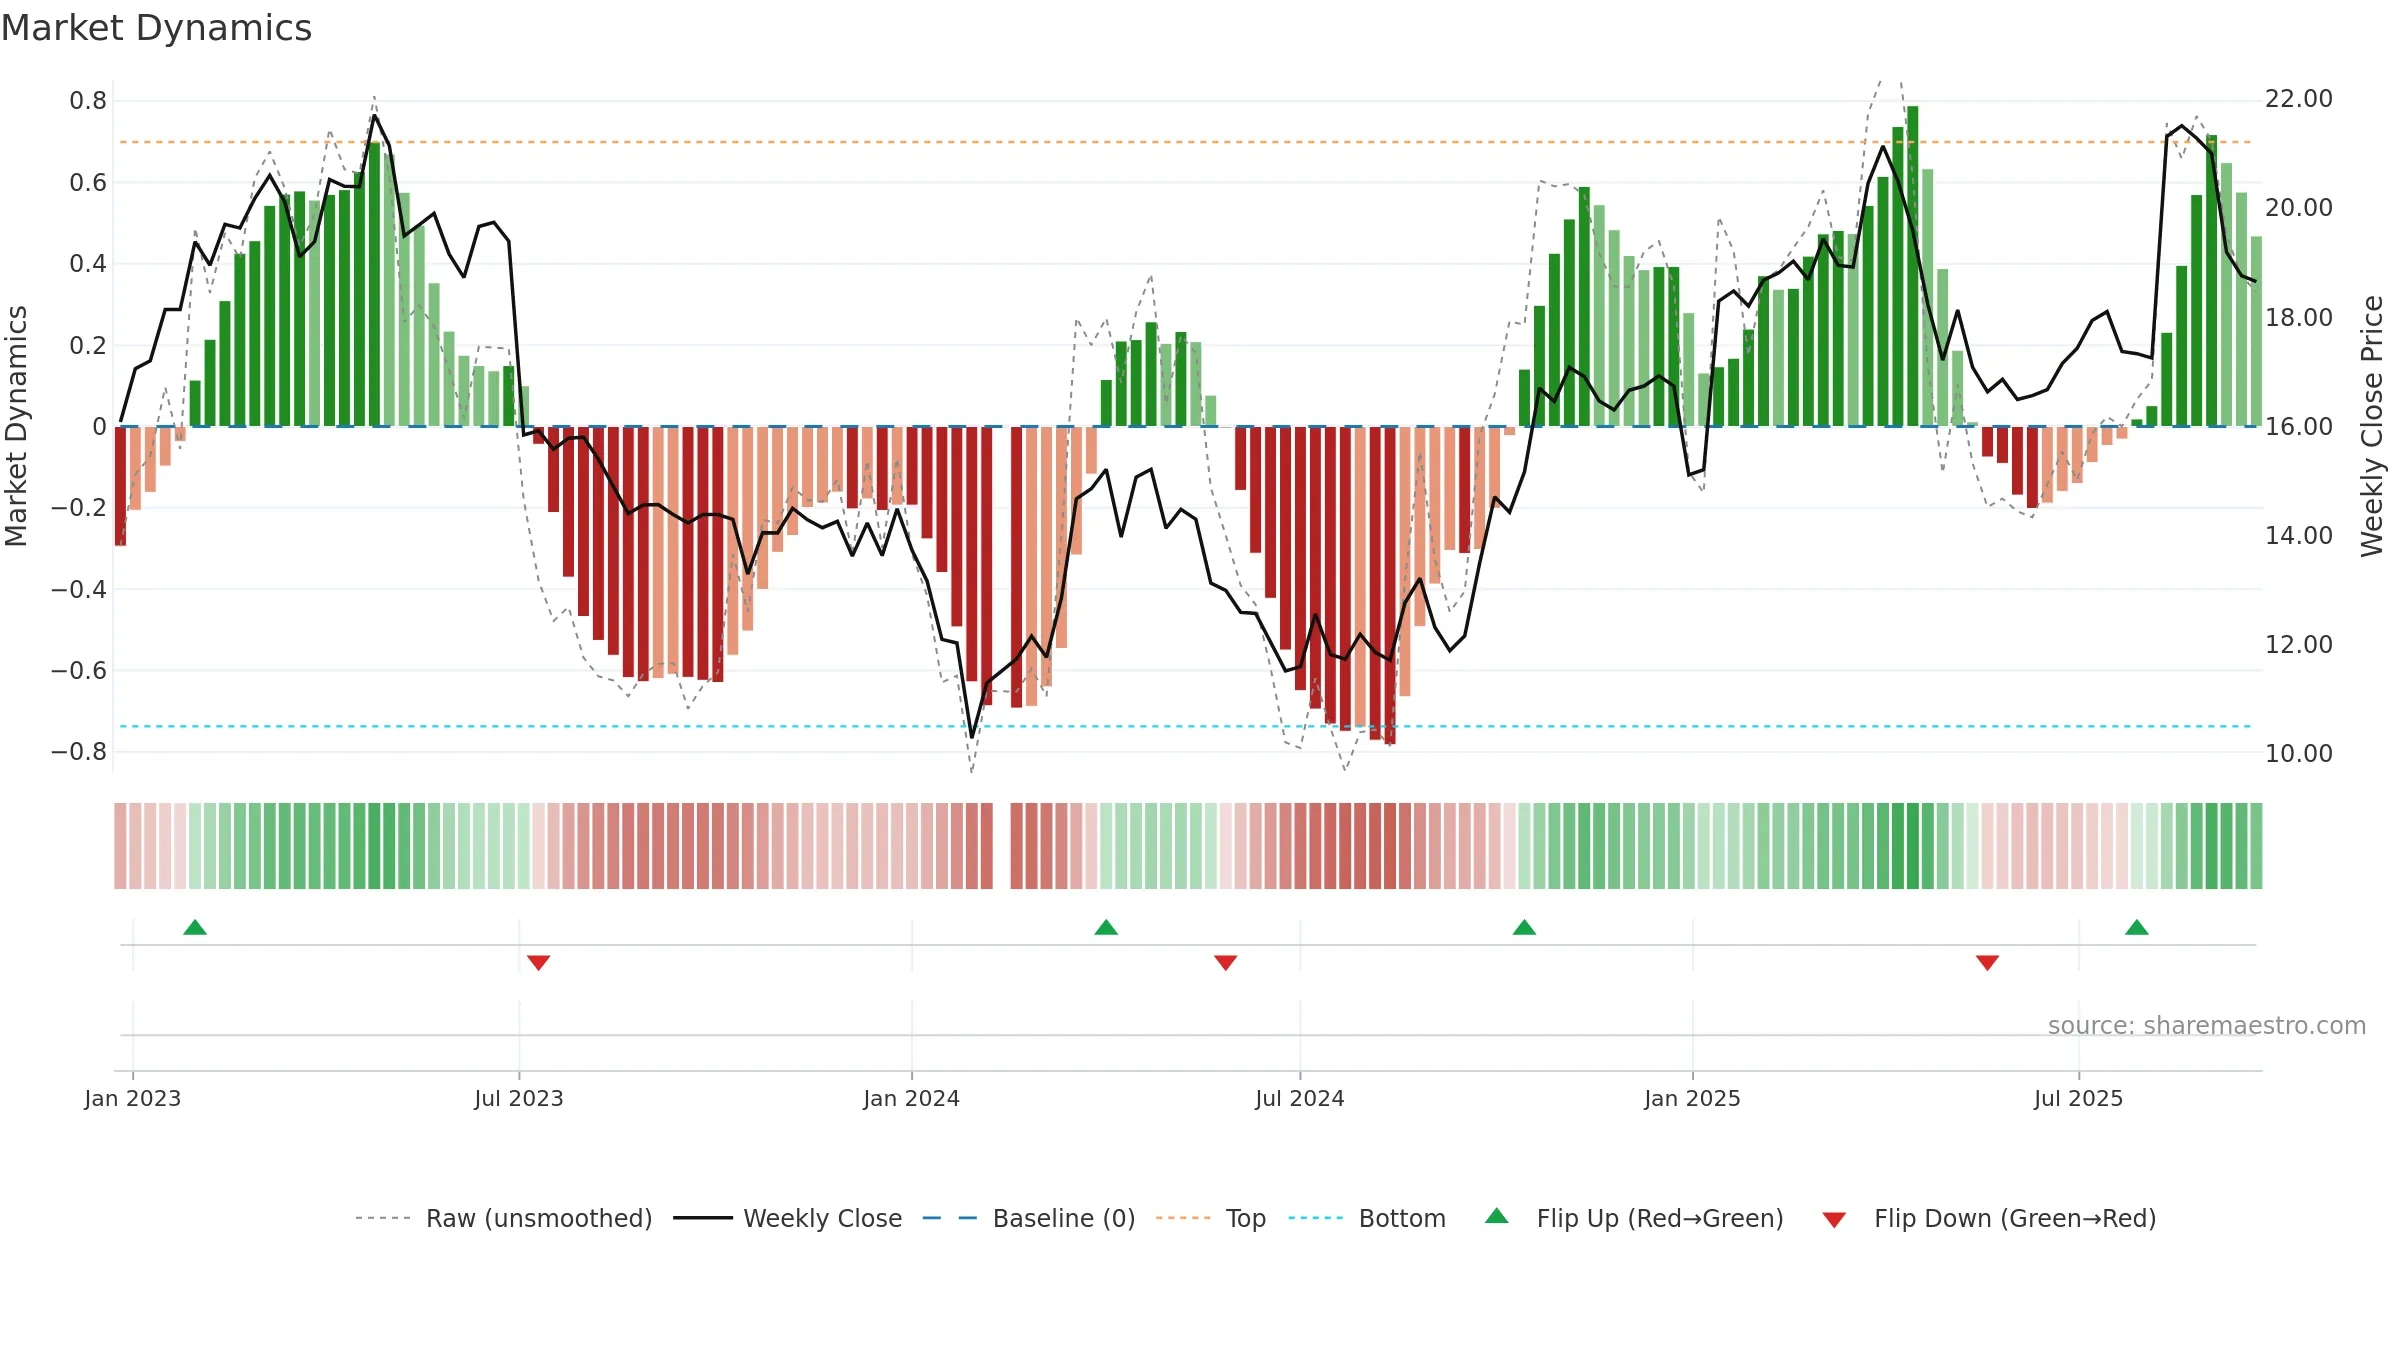Click the 12.00 right axis price label
The width and height of the screenshot is (2400, 1350).
pyautogui.click(x=2299, y=645)
